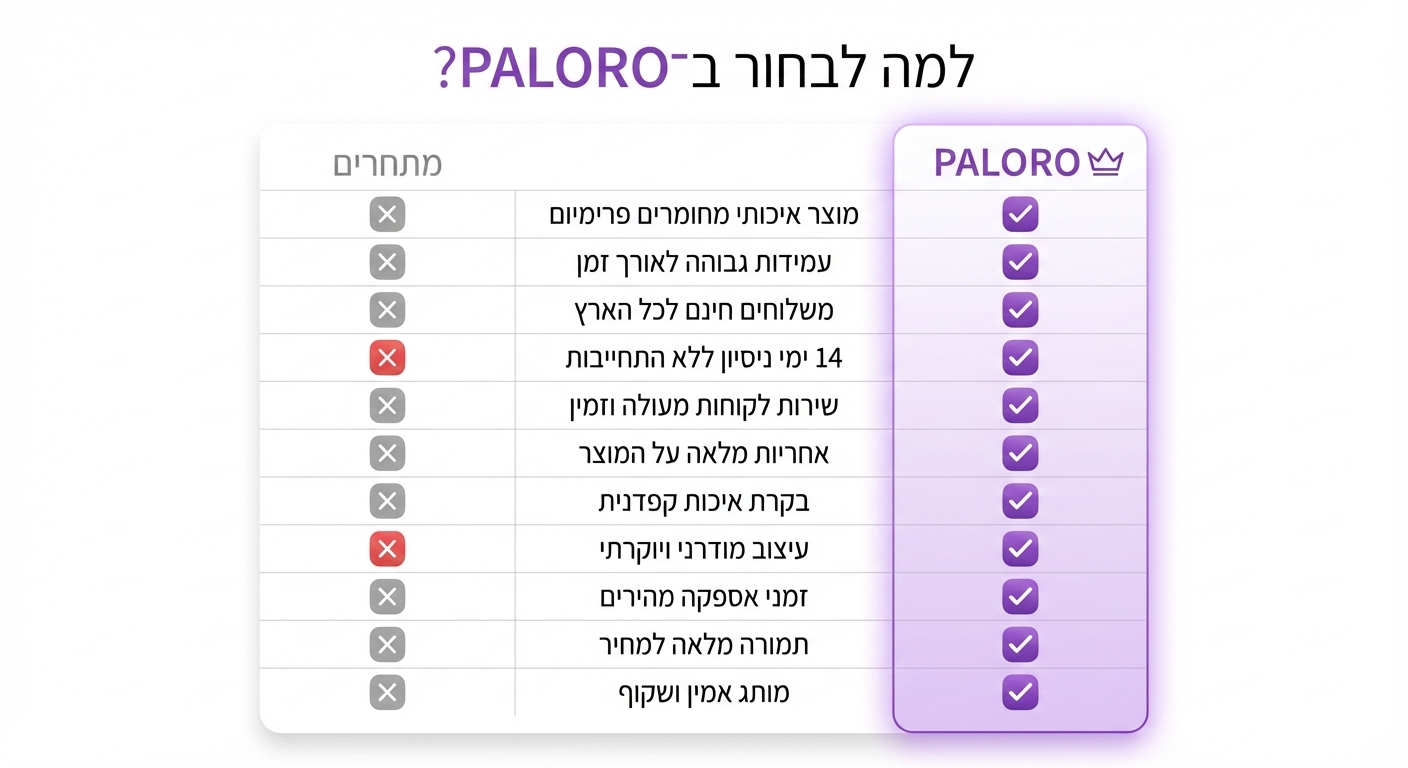Click the משלוחים חינם לכל הארץ label

click(x=704, y=311)
